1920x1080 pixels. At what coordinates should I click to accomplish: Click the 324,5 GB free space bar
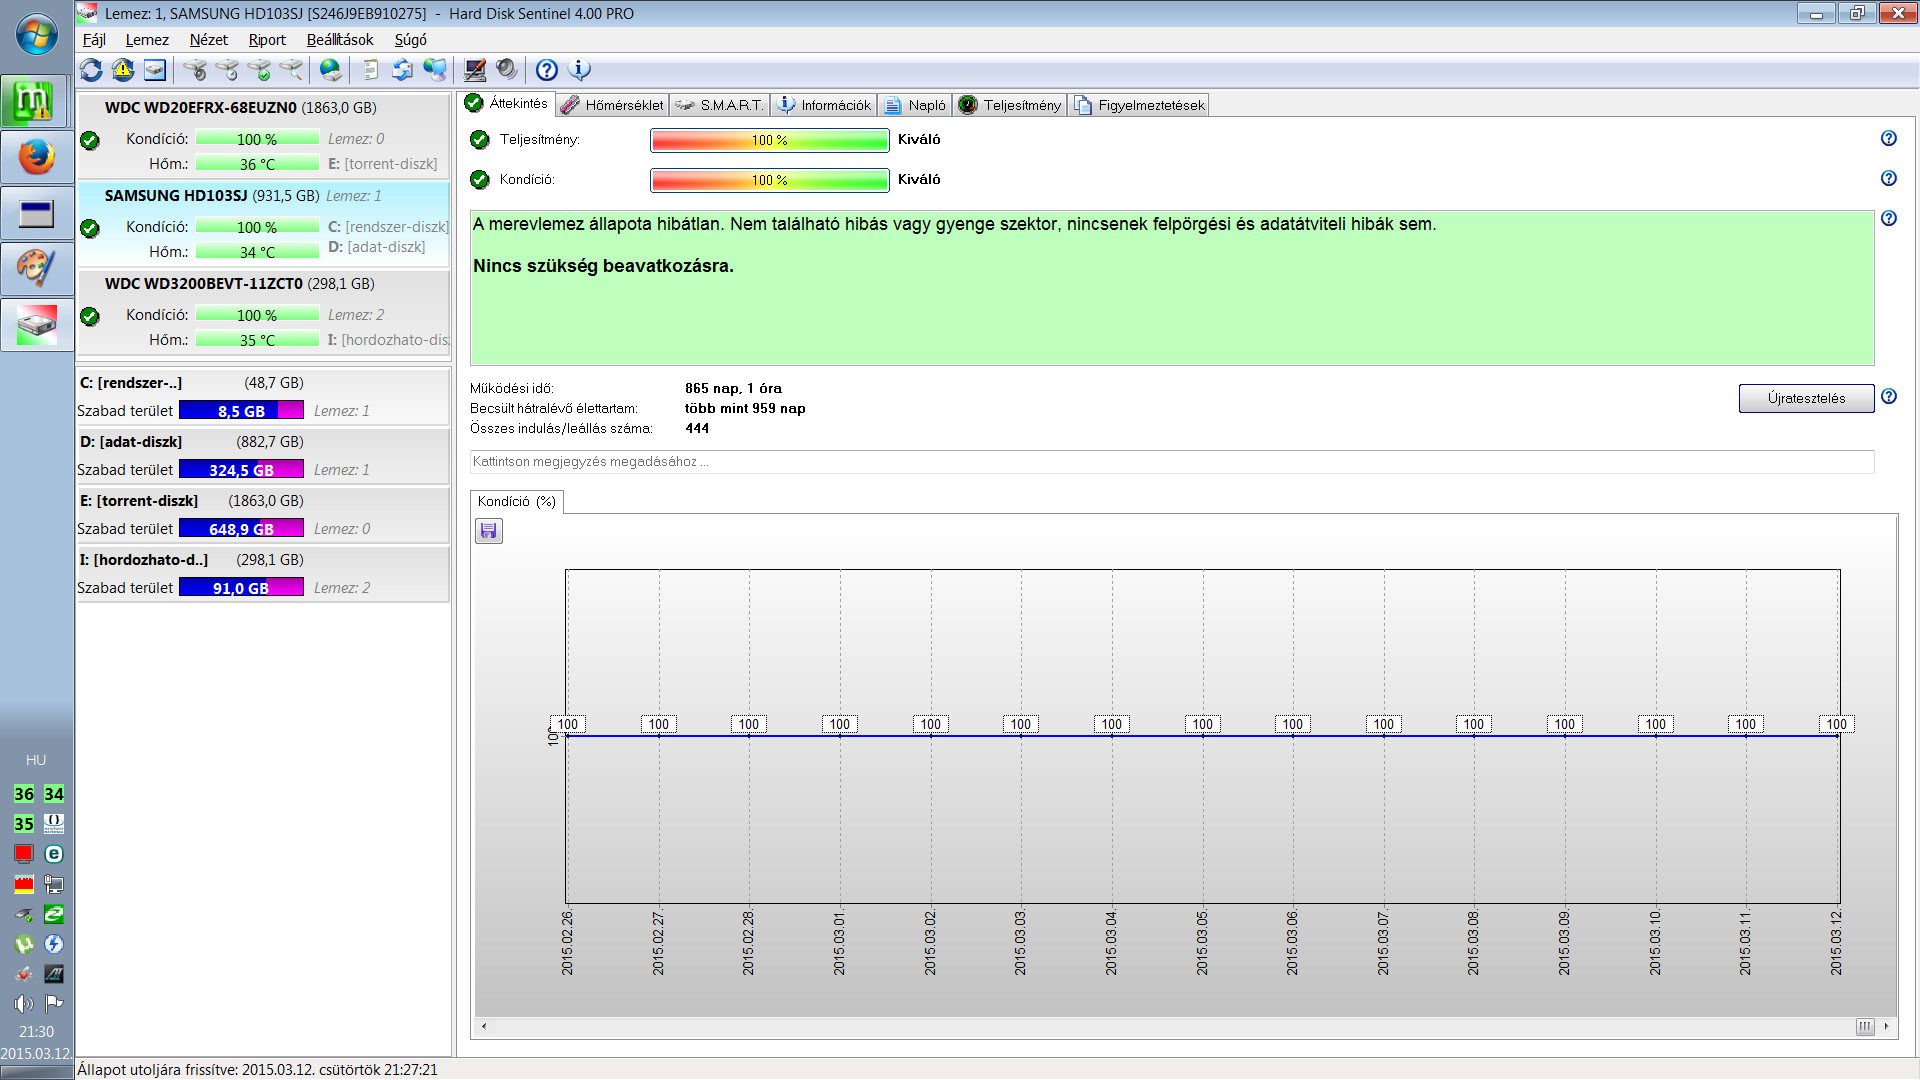coord(241,470)
